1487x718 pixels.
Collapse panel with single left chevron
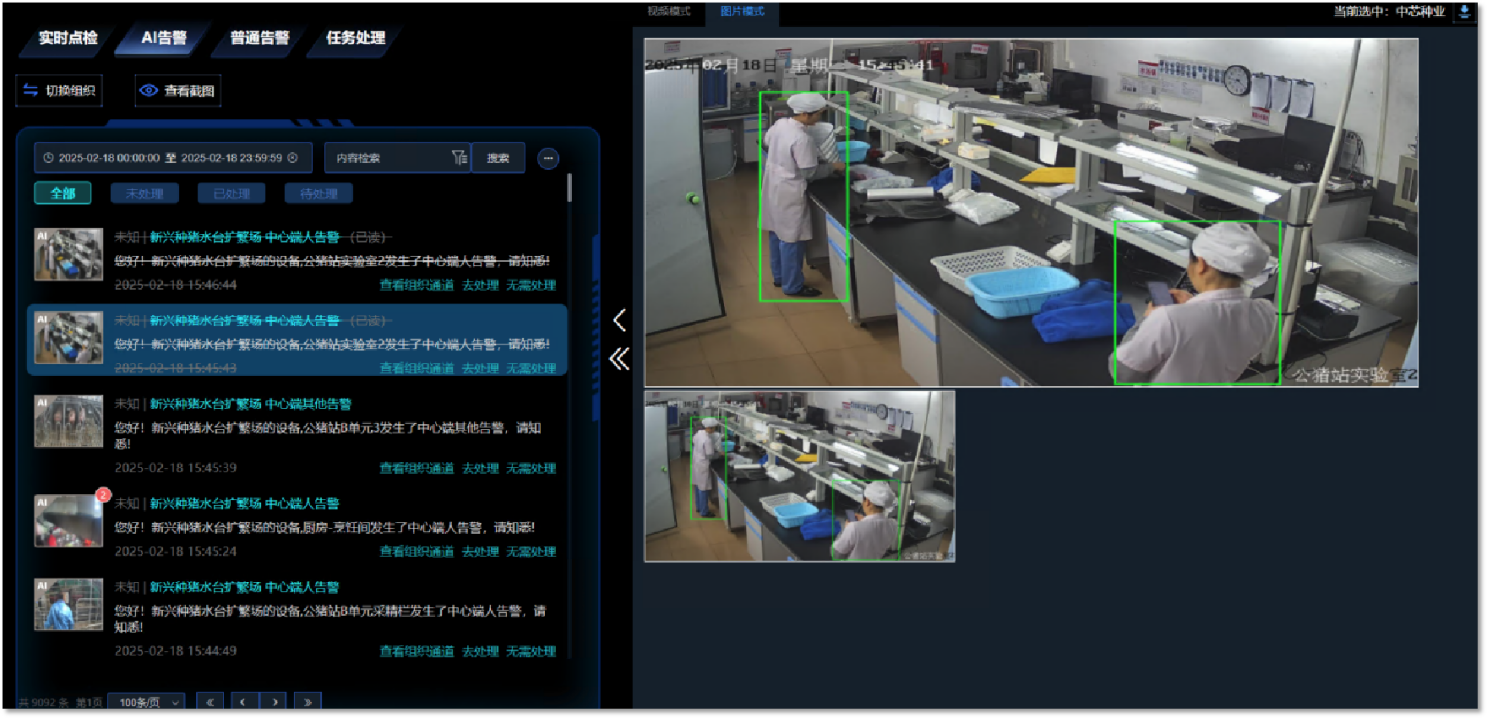coord(619,320)
